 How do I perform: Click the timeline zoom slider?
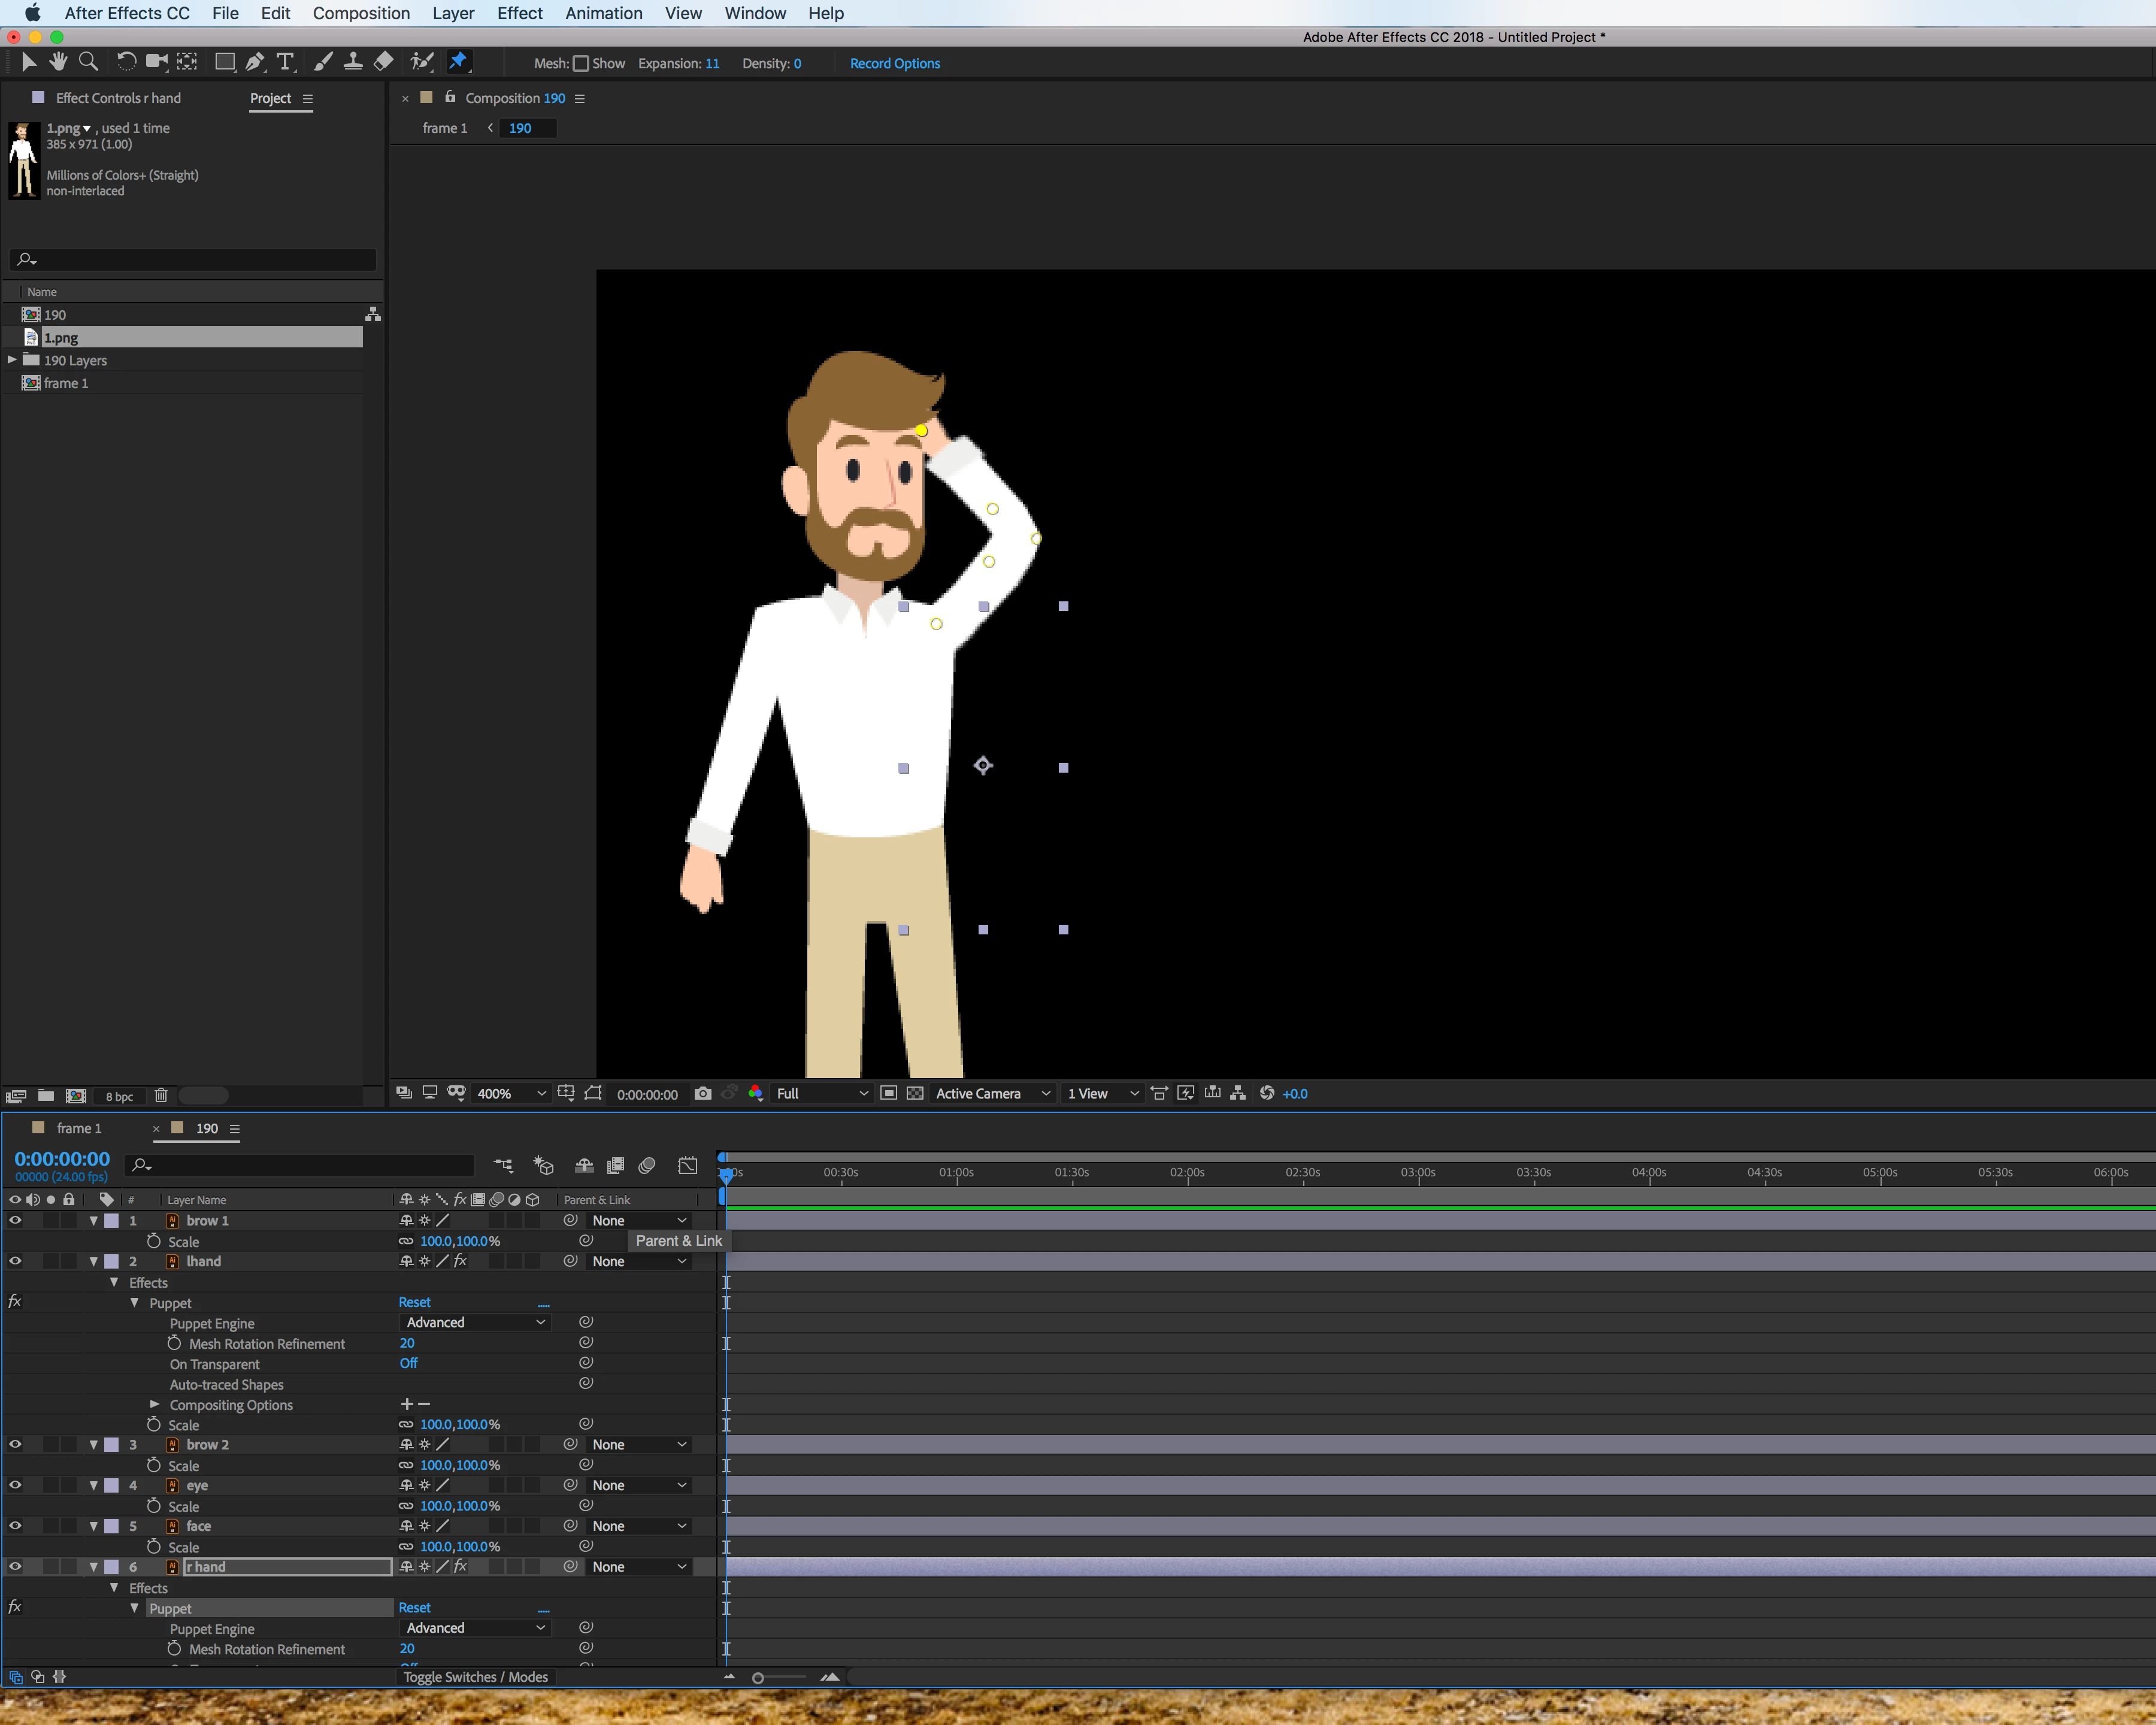tap(759, 1678)
